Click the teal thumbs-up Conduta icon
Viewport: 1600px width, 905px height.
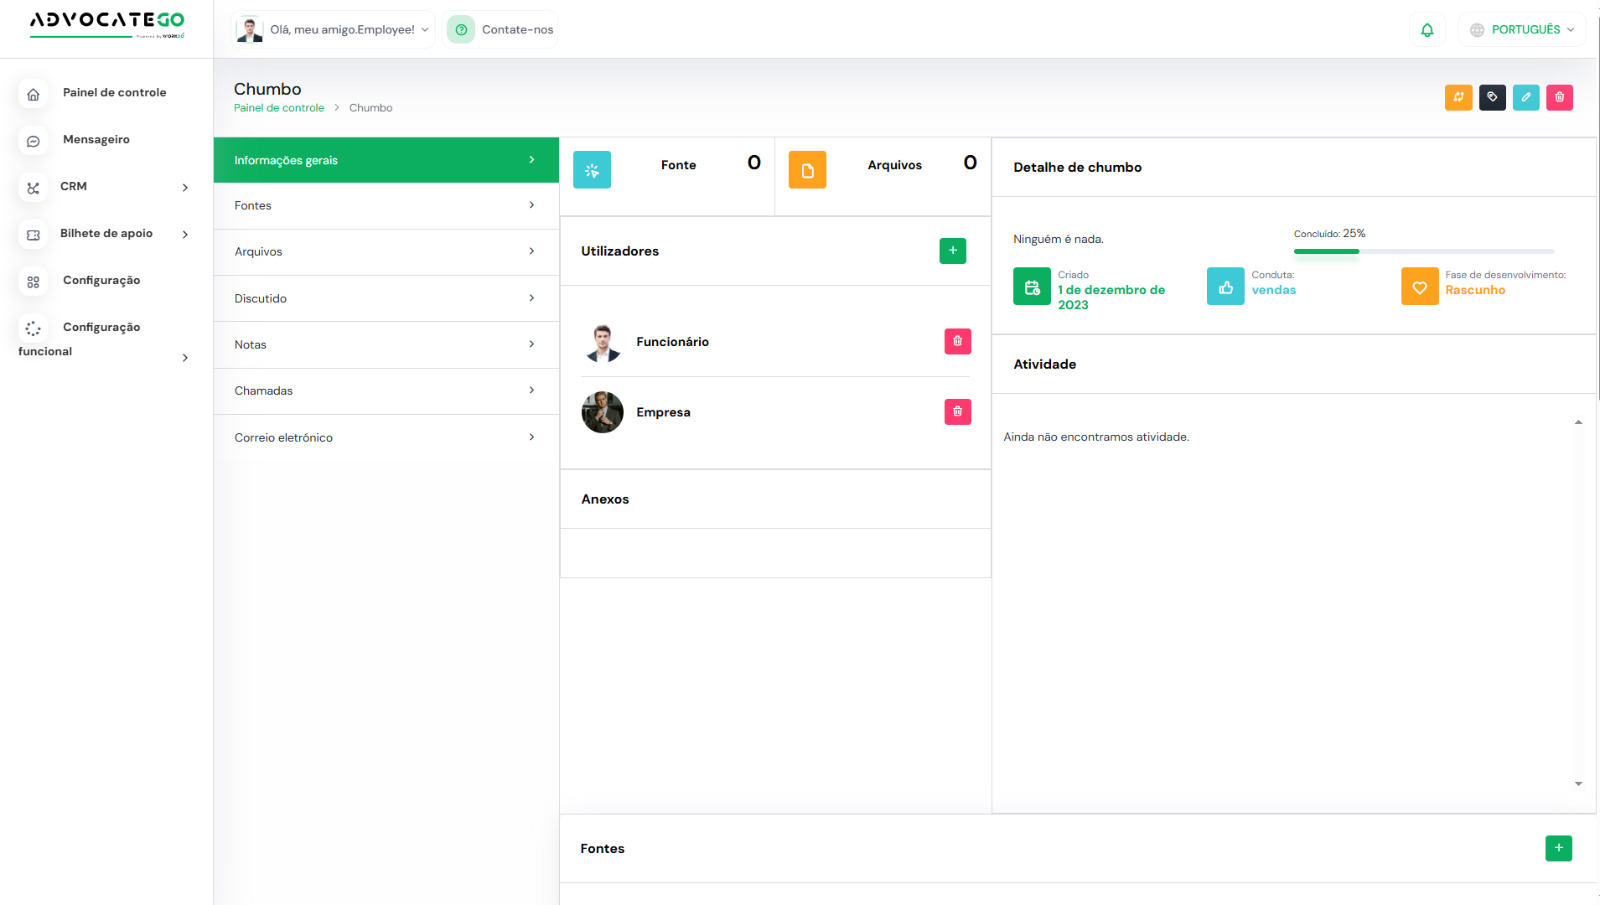tap(1225, 286)
